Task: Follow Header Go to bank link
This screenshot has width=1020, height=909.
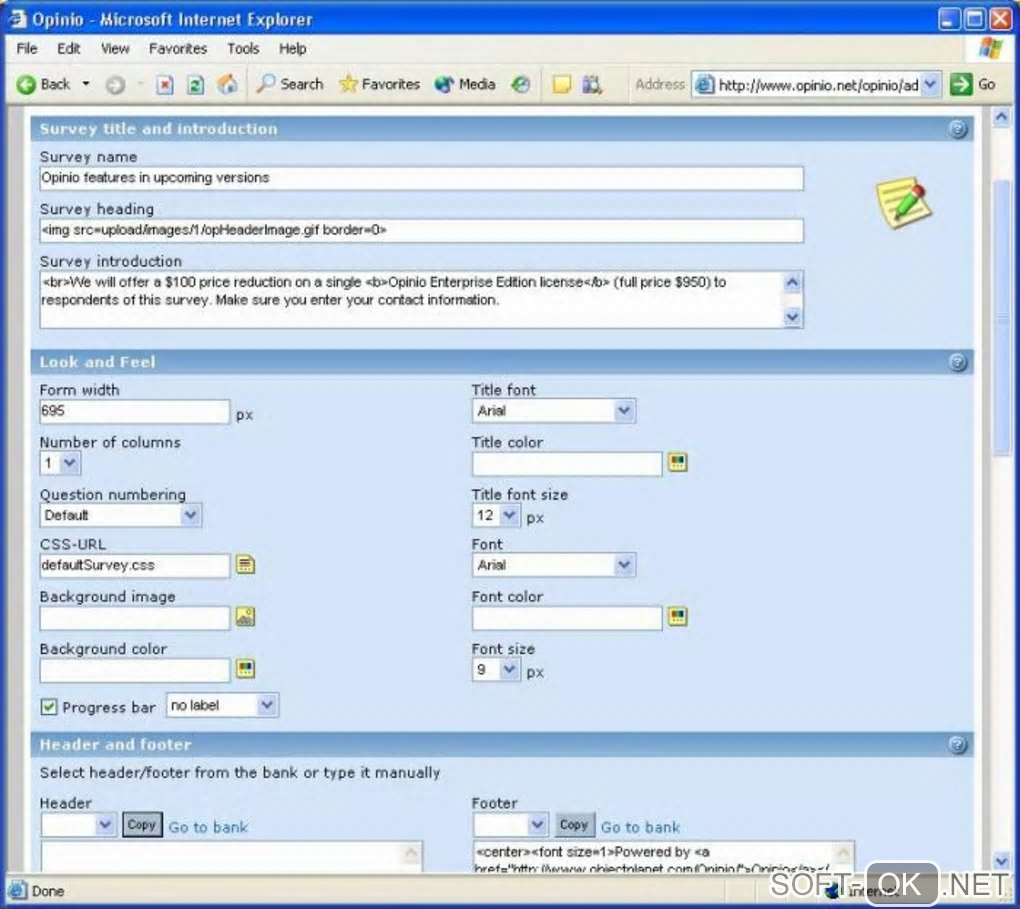Action: (208, 827)
